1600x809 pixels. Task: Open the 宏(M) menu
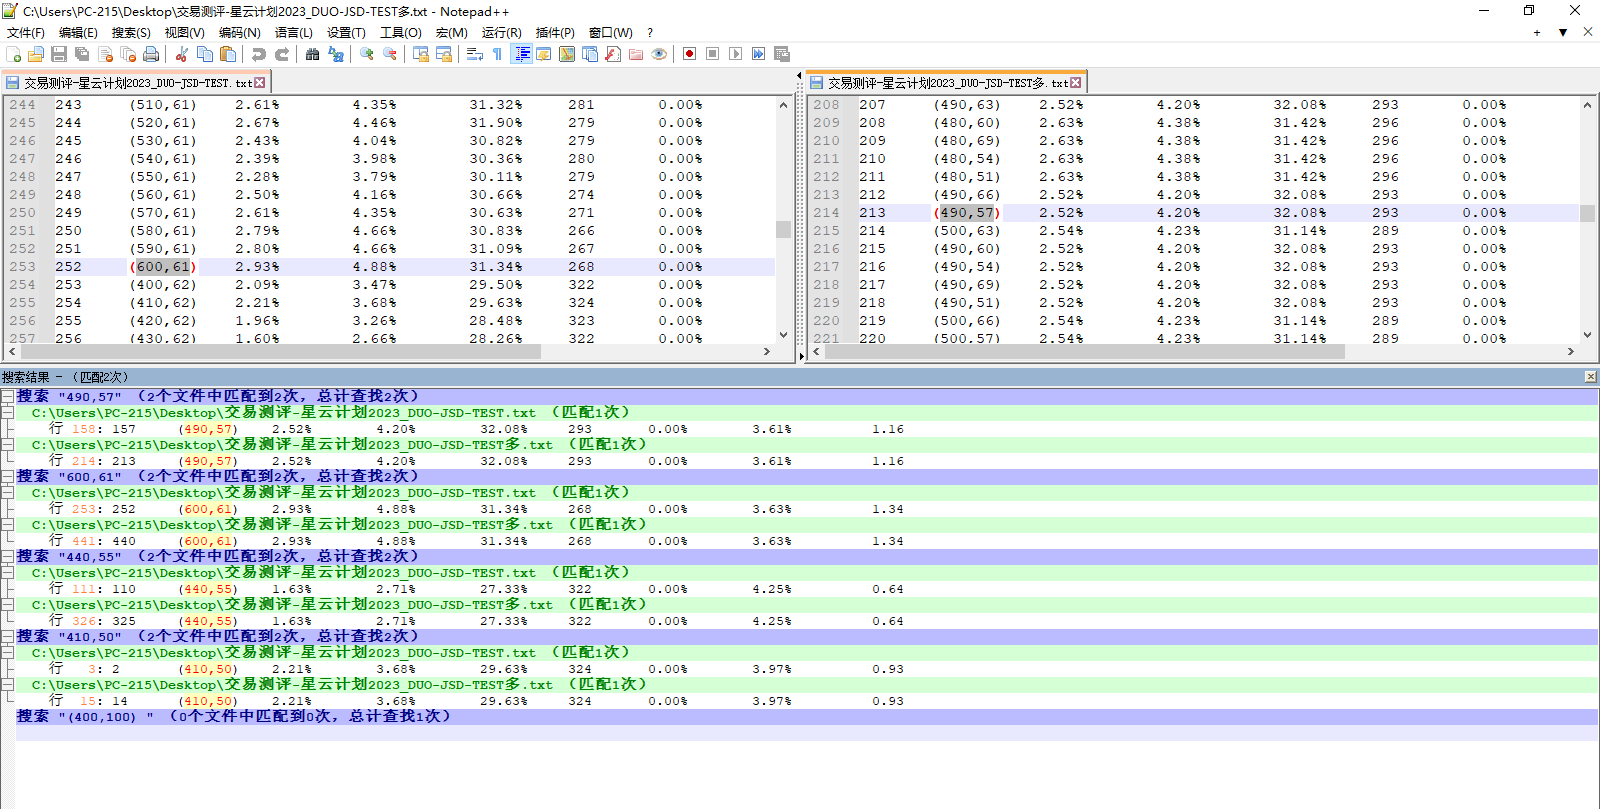[451, 33]
